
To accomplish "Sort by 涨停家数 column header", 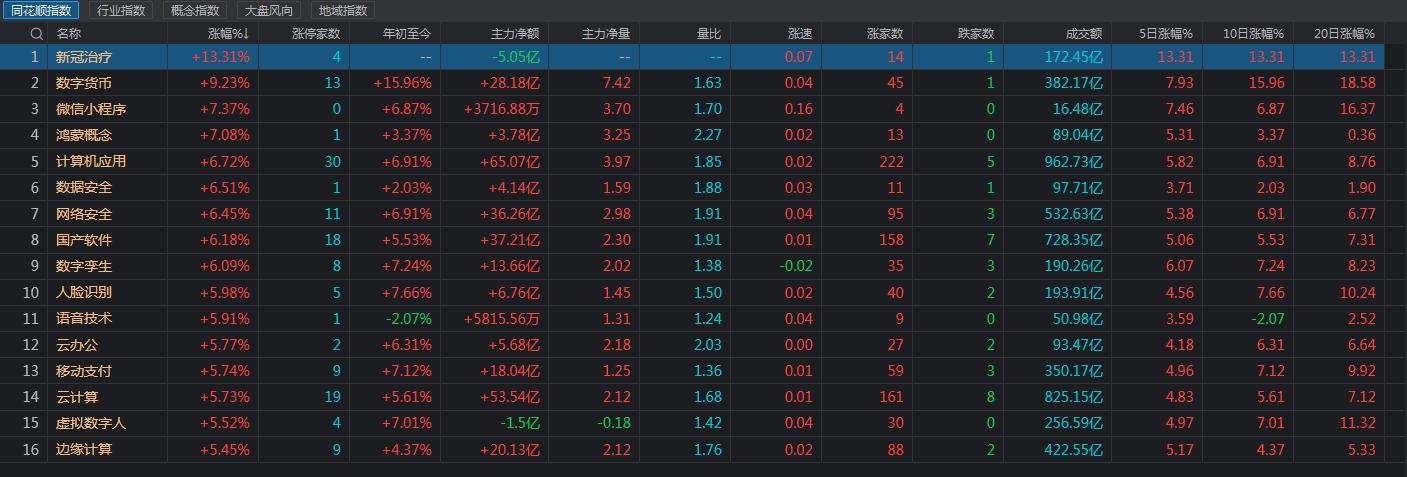I will (x=316, y=34).
